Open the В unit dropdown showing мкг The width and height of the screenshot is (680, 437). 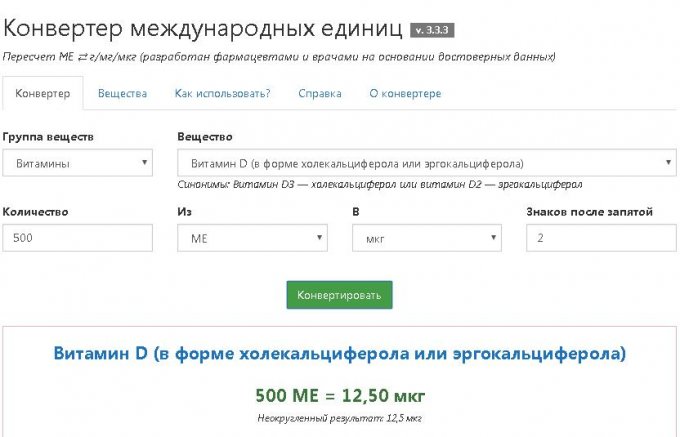426,238
